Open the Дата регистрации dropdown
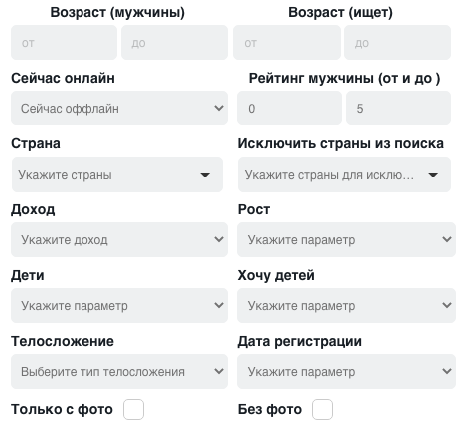This screenshot has height=432, width=474. point(346,371)
